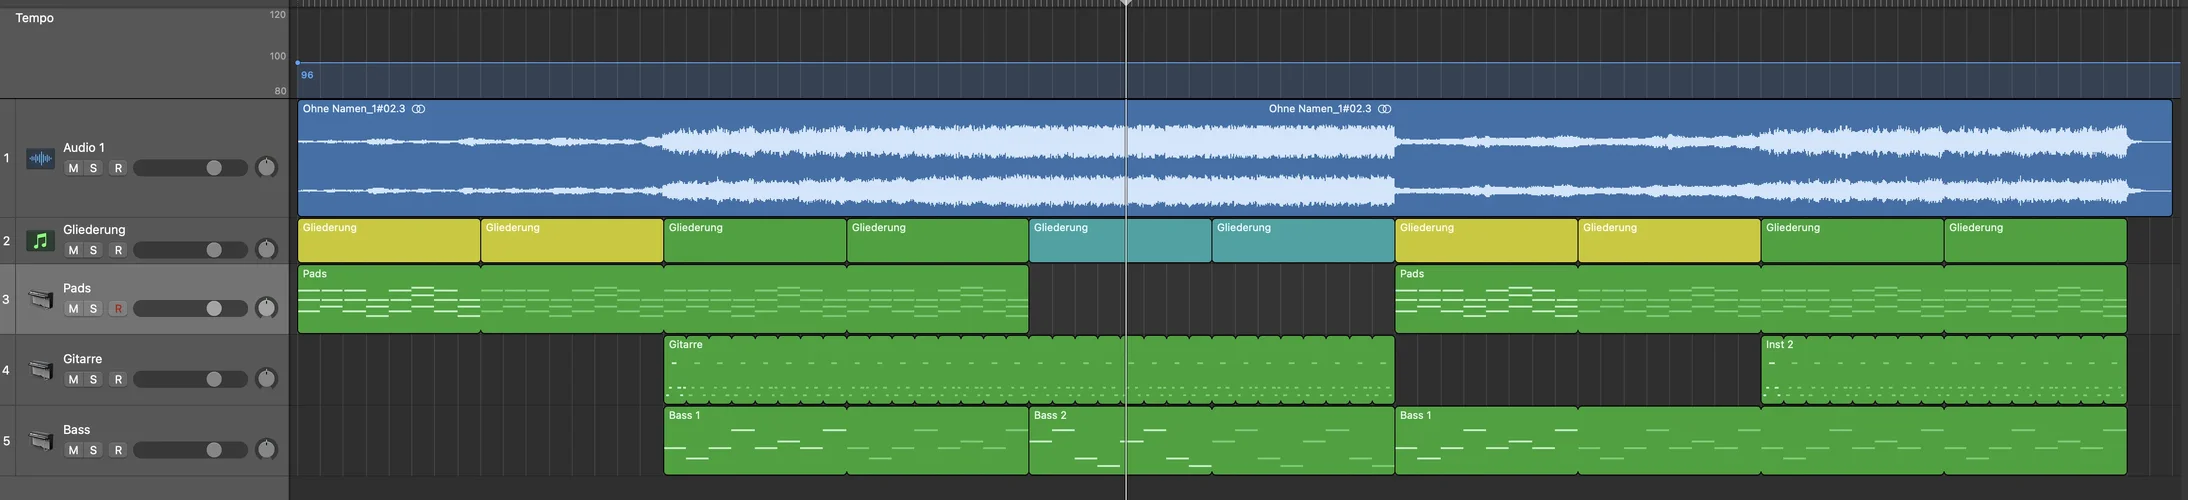This screenshot has height=500, width=2188.
Task: Record-enable the Gitarre track
Action: click(118, 380)
